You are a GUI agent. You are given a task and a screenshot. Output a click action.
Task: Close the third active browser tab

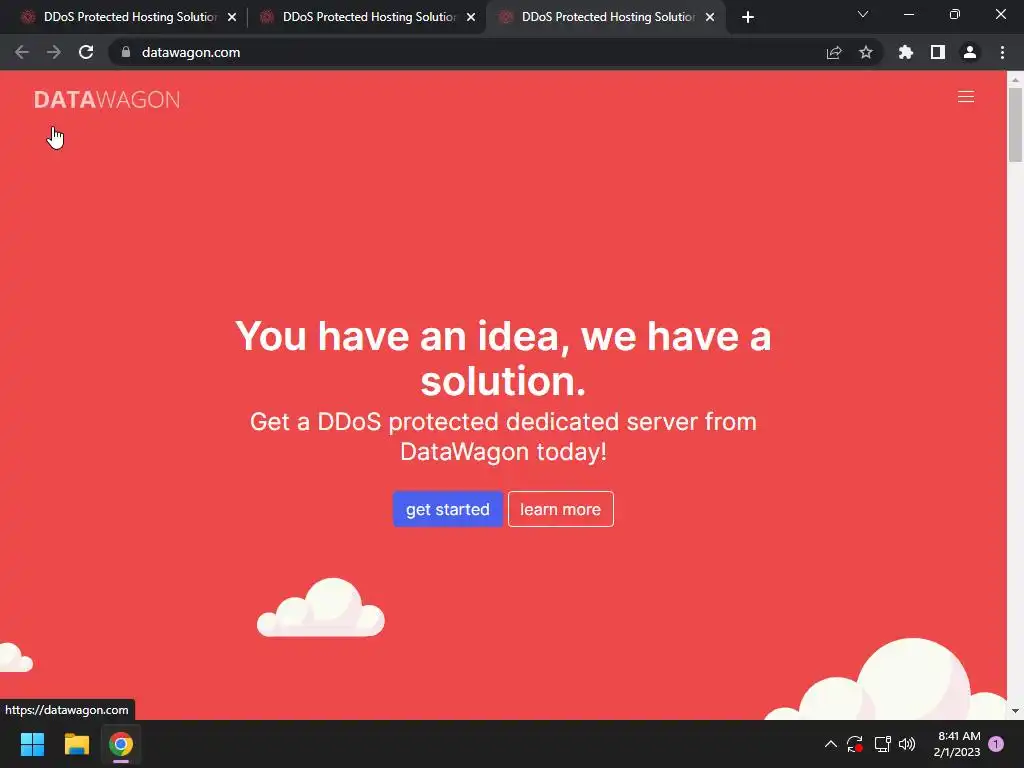pos(710,17)
